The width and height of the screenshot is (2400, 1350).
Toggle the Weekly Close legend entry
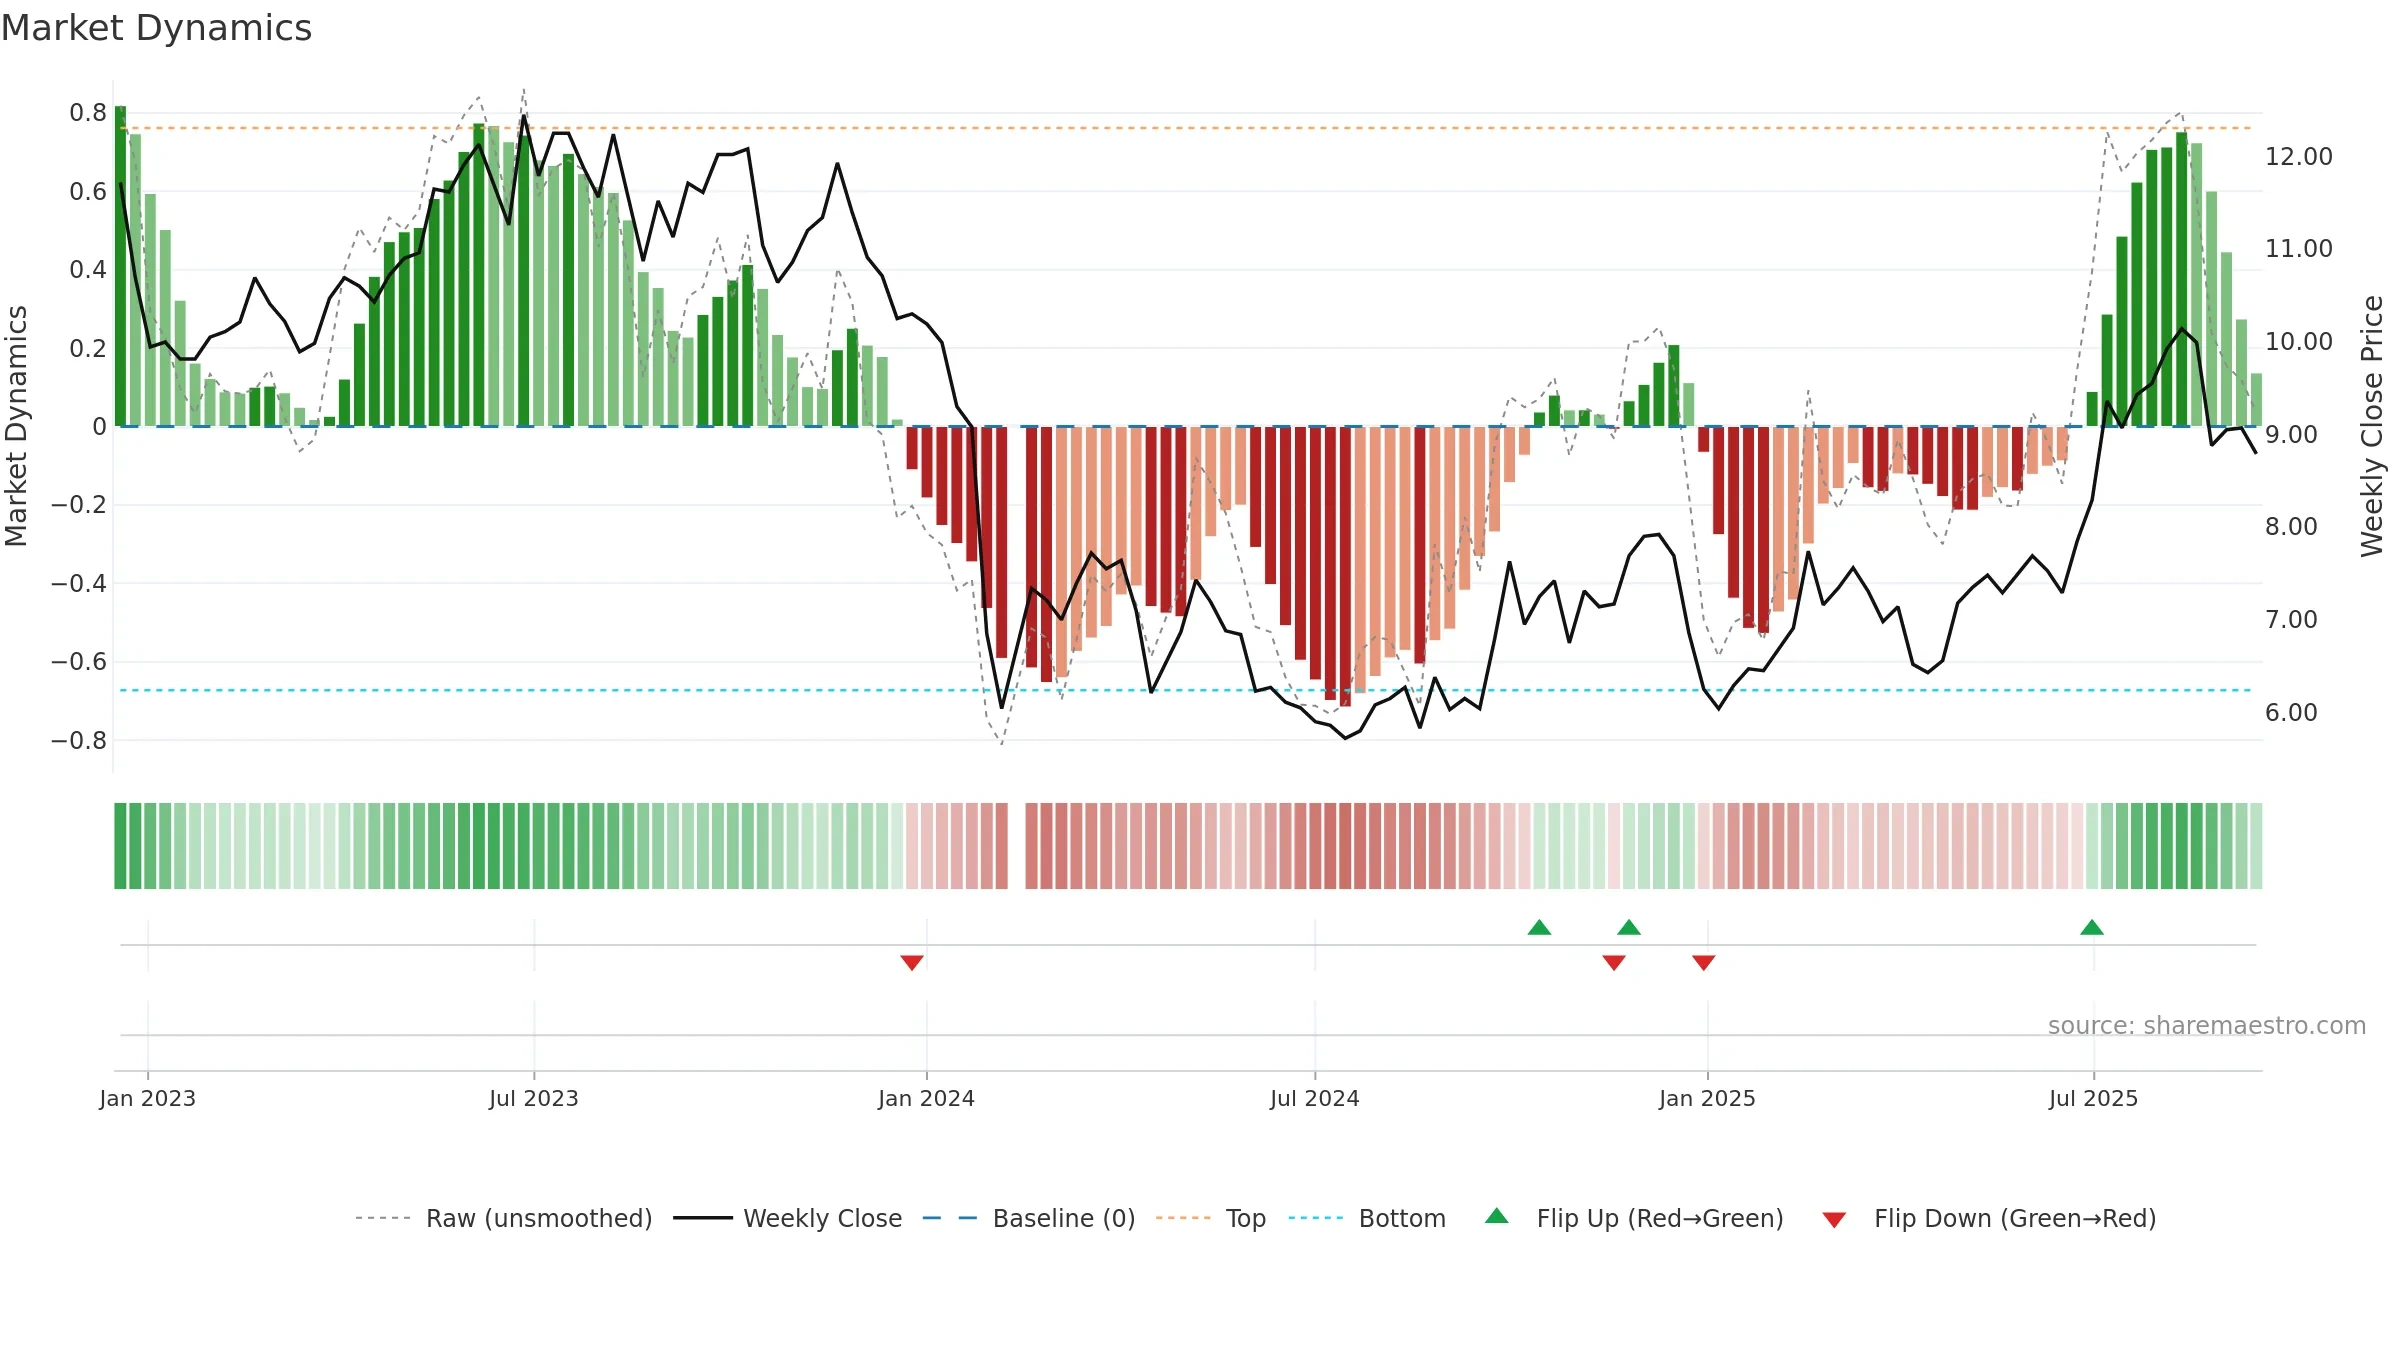click(787, 1218)
